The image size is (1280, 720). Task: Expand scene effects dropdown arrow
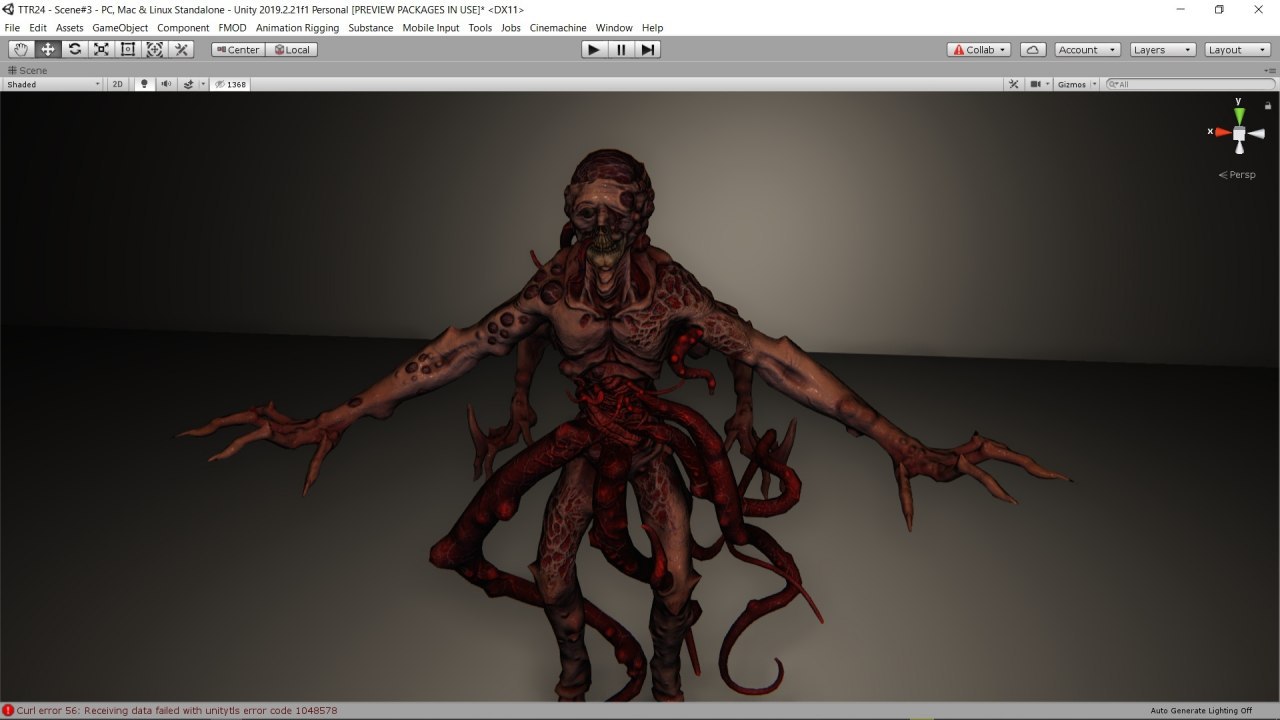(203, 84)
